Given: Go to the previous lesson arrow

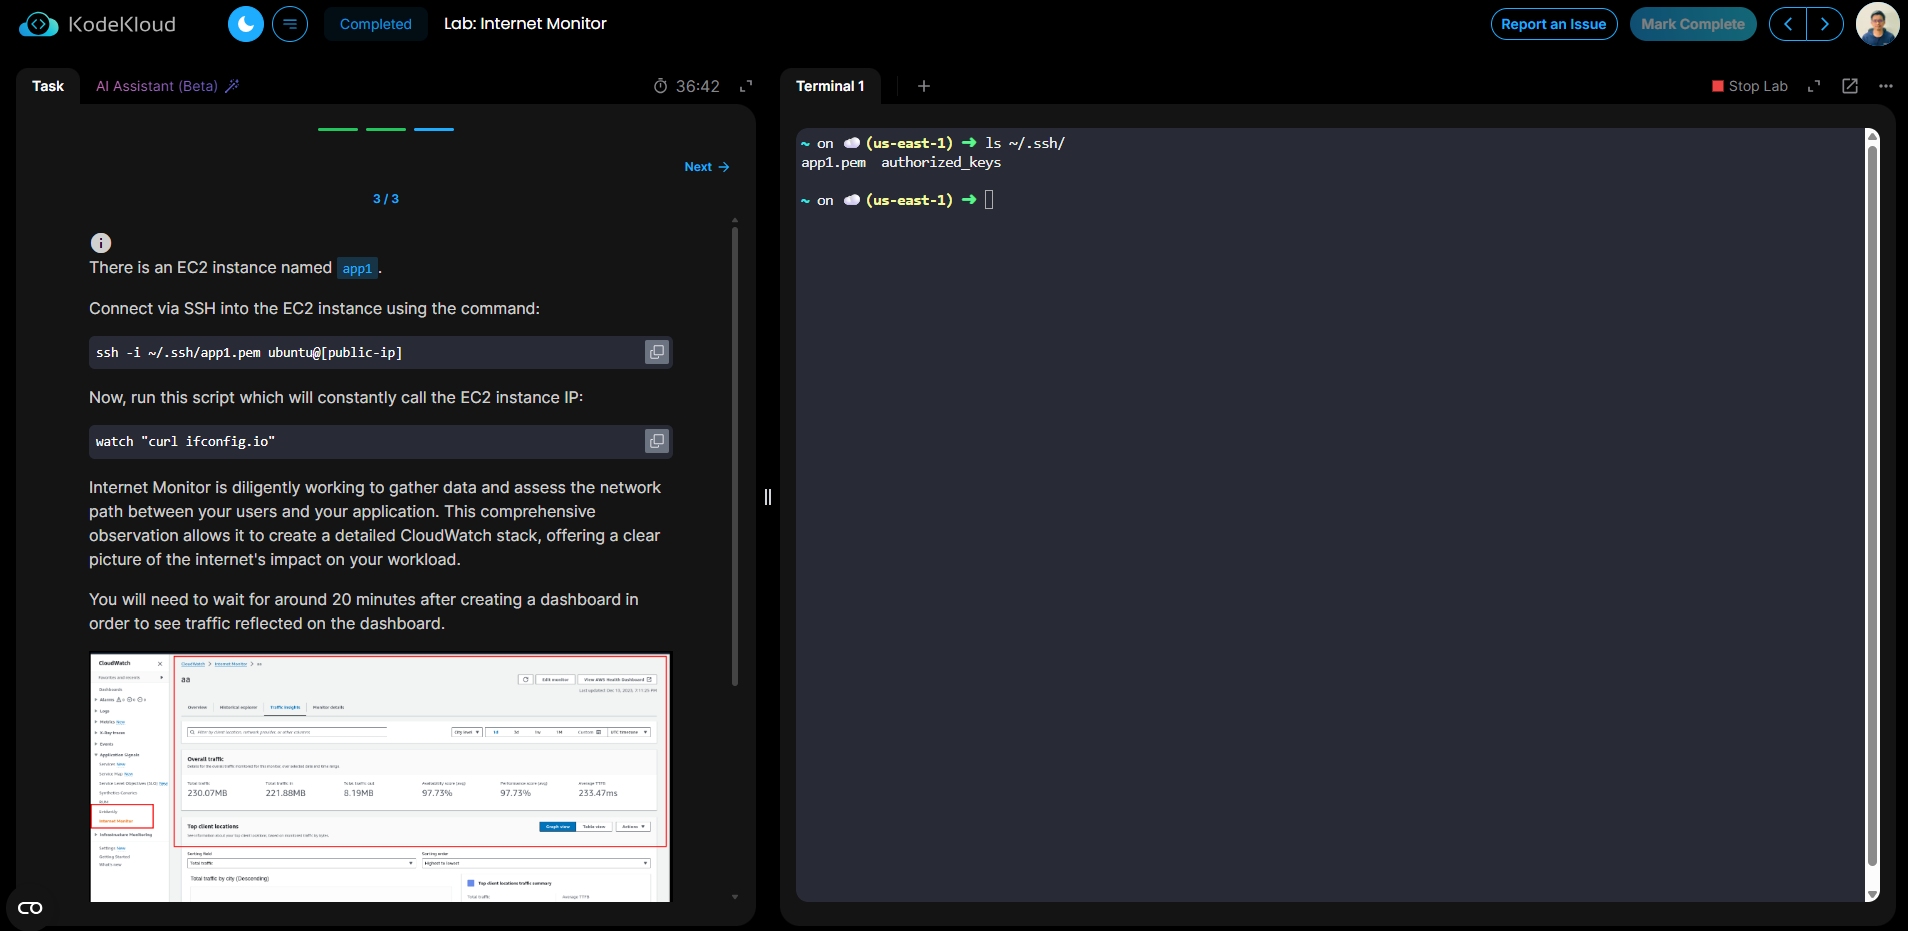Looking at the screenshot, I should click(1788, 24).
